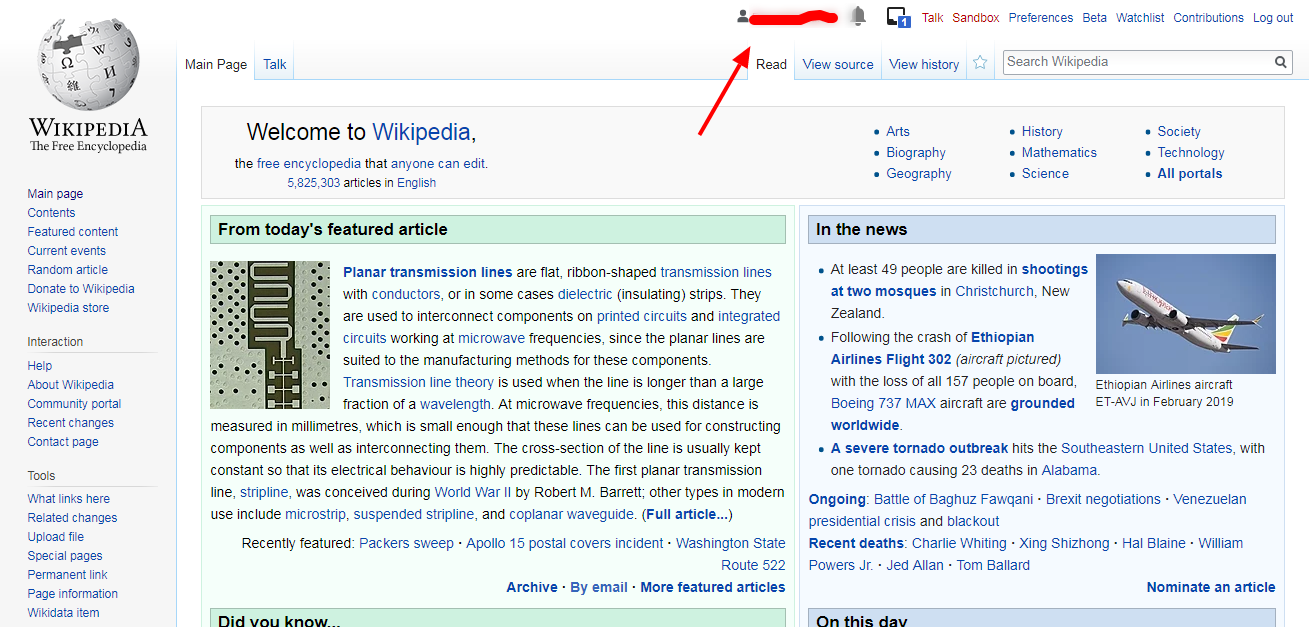The height and width of the screenshot is (627, 1309).
Task: Click Upload file
Action: tap(56, 537)
